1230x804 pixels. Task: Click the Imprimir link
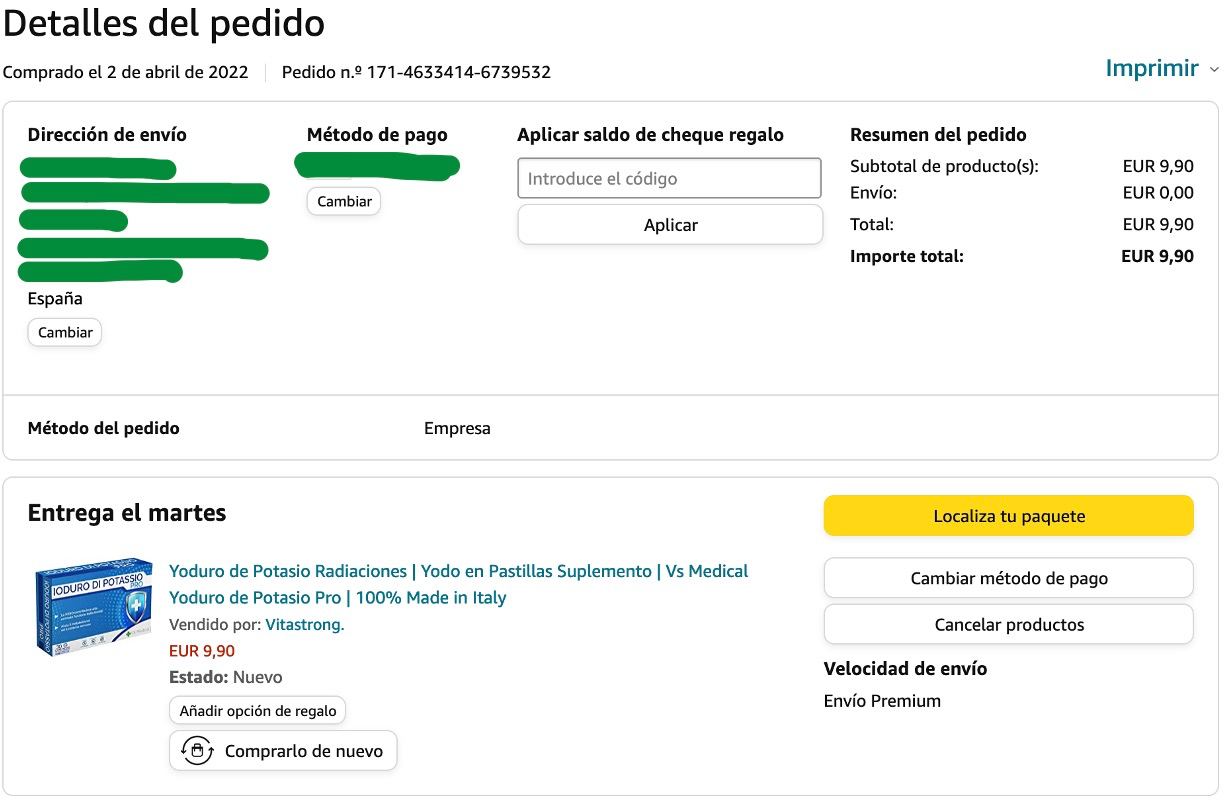(1151, 69)
